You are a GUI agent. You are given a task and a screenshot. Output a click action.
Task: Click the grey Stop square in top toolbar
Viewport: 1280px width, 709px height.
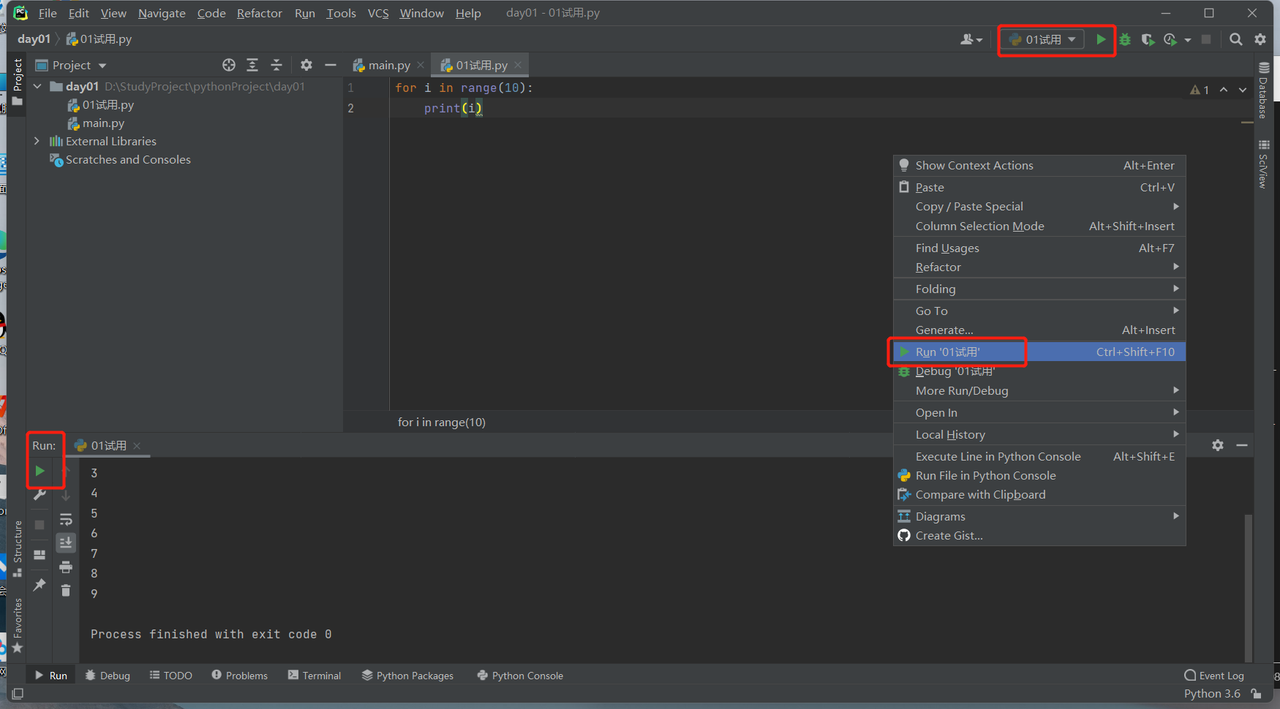pyautogui.click(x=1206, y=39)
